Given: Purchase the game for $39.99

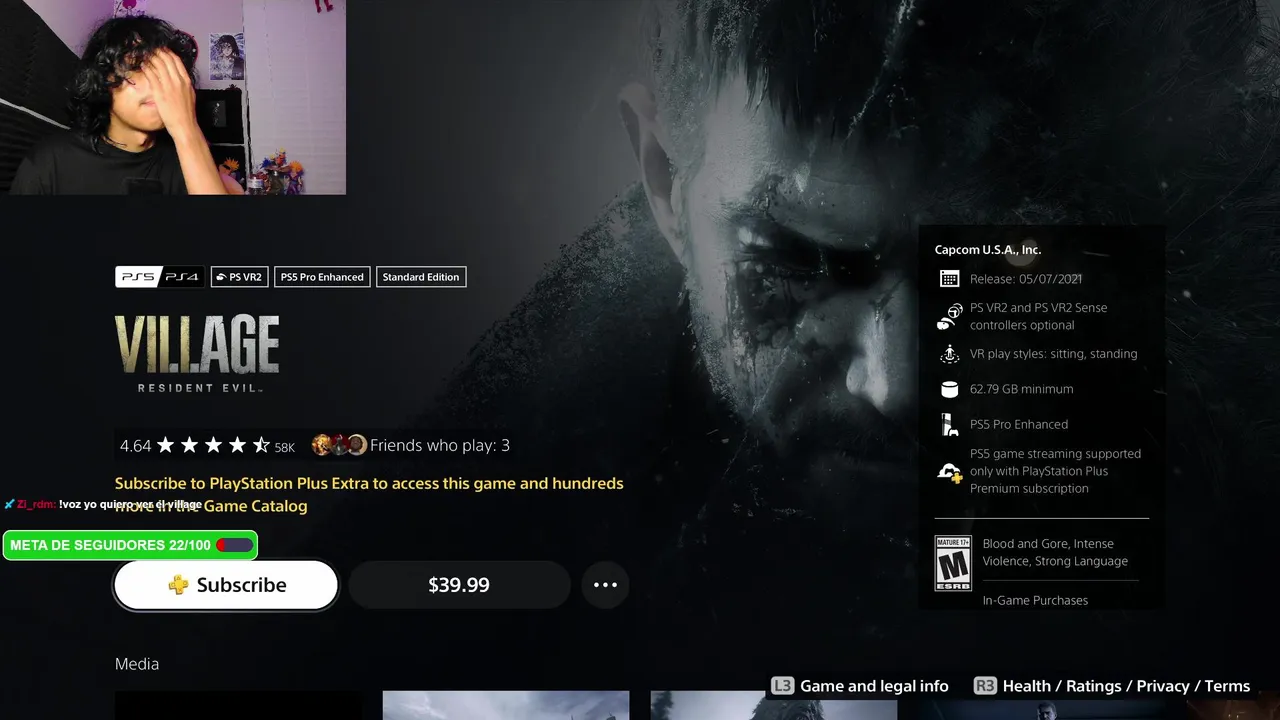Looking at the screenshot, I should click(x=459, y=585).
